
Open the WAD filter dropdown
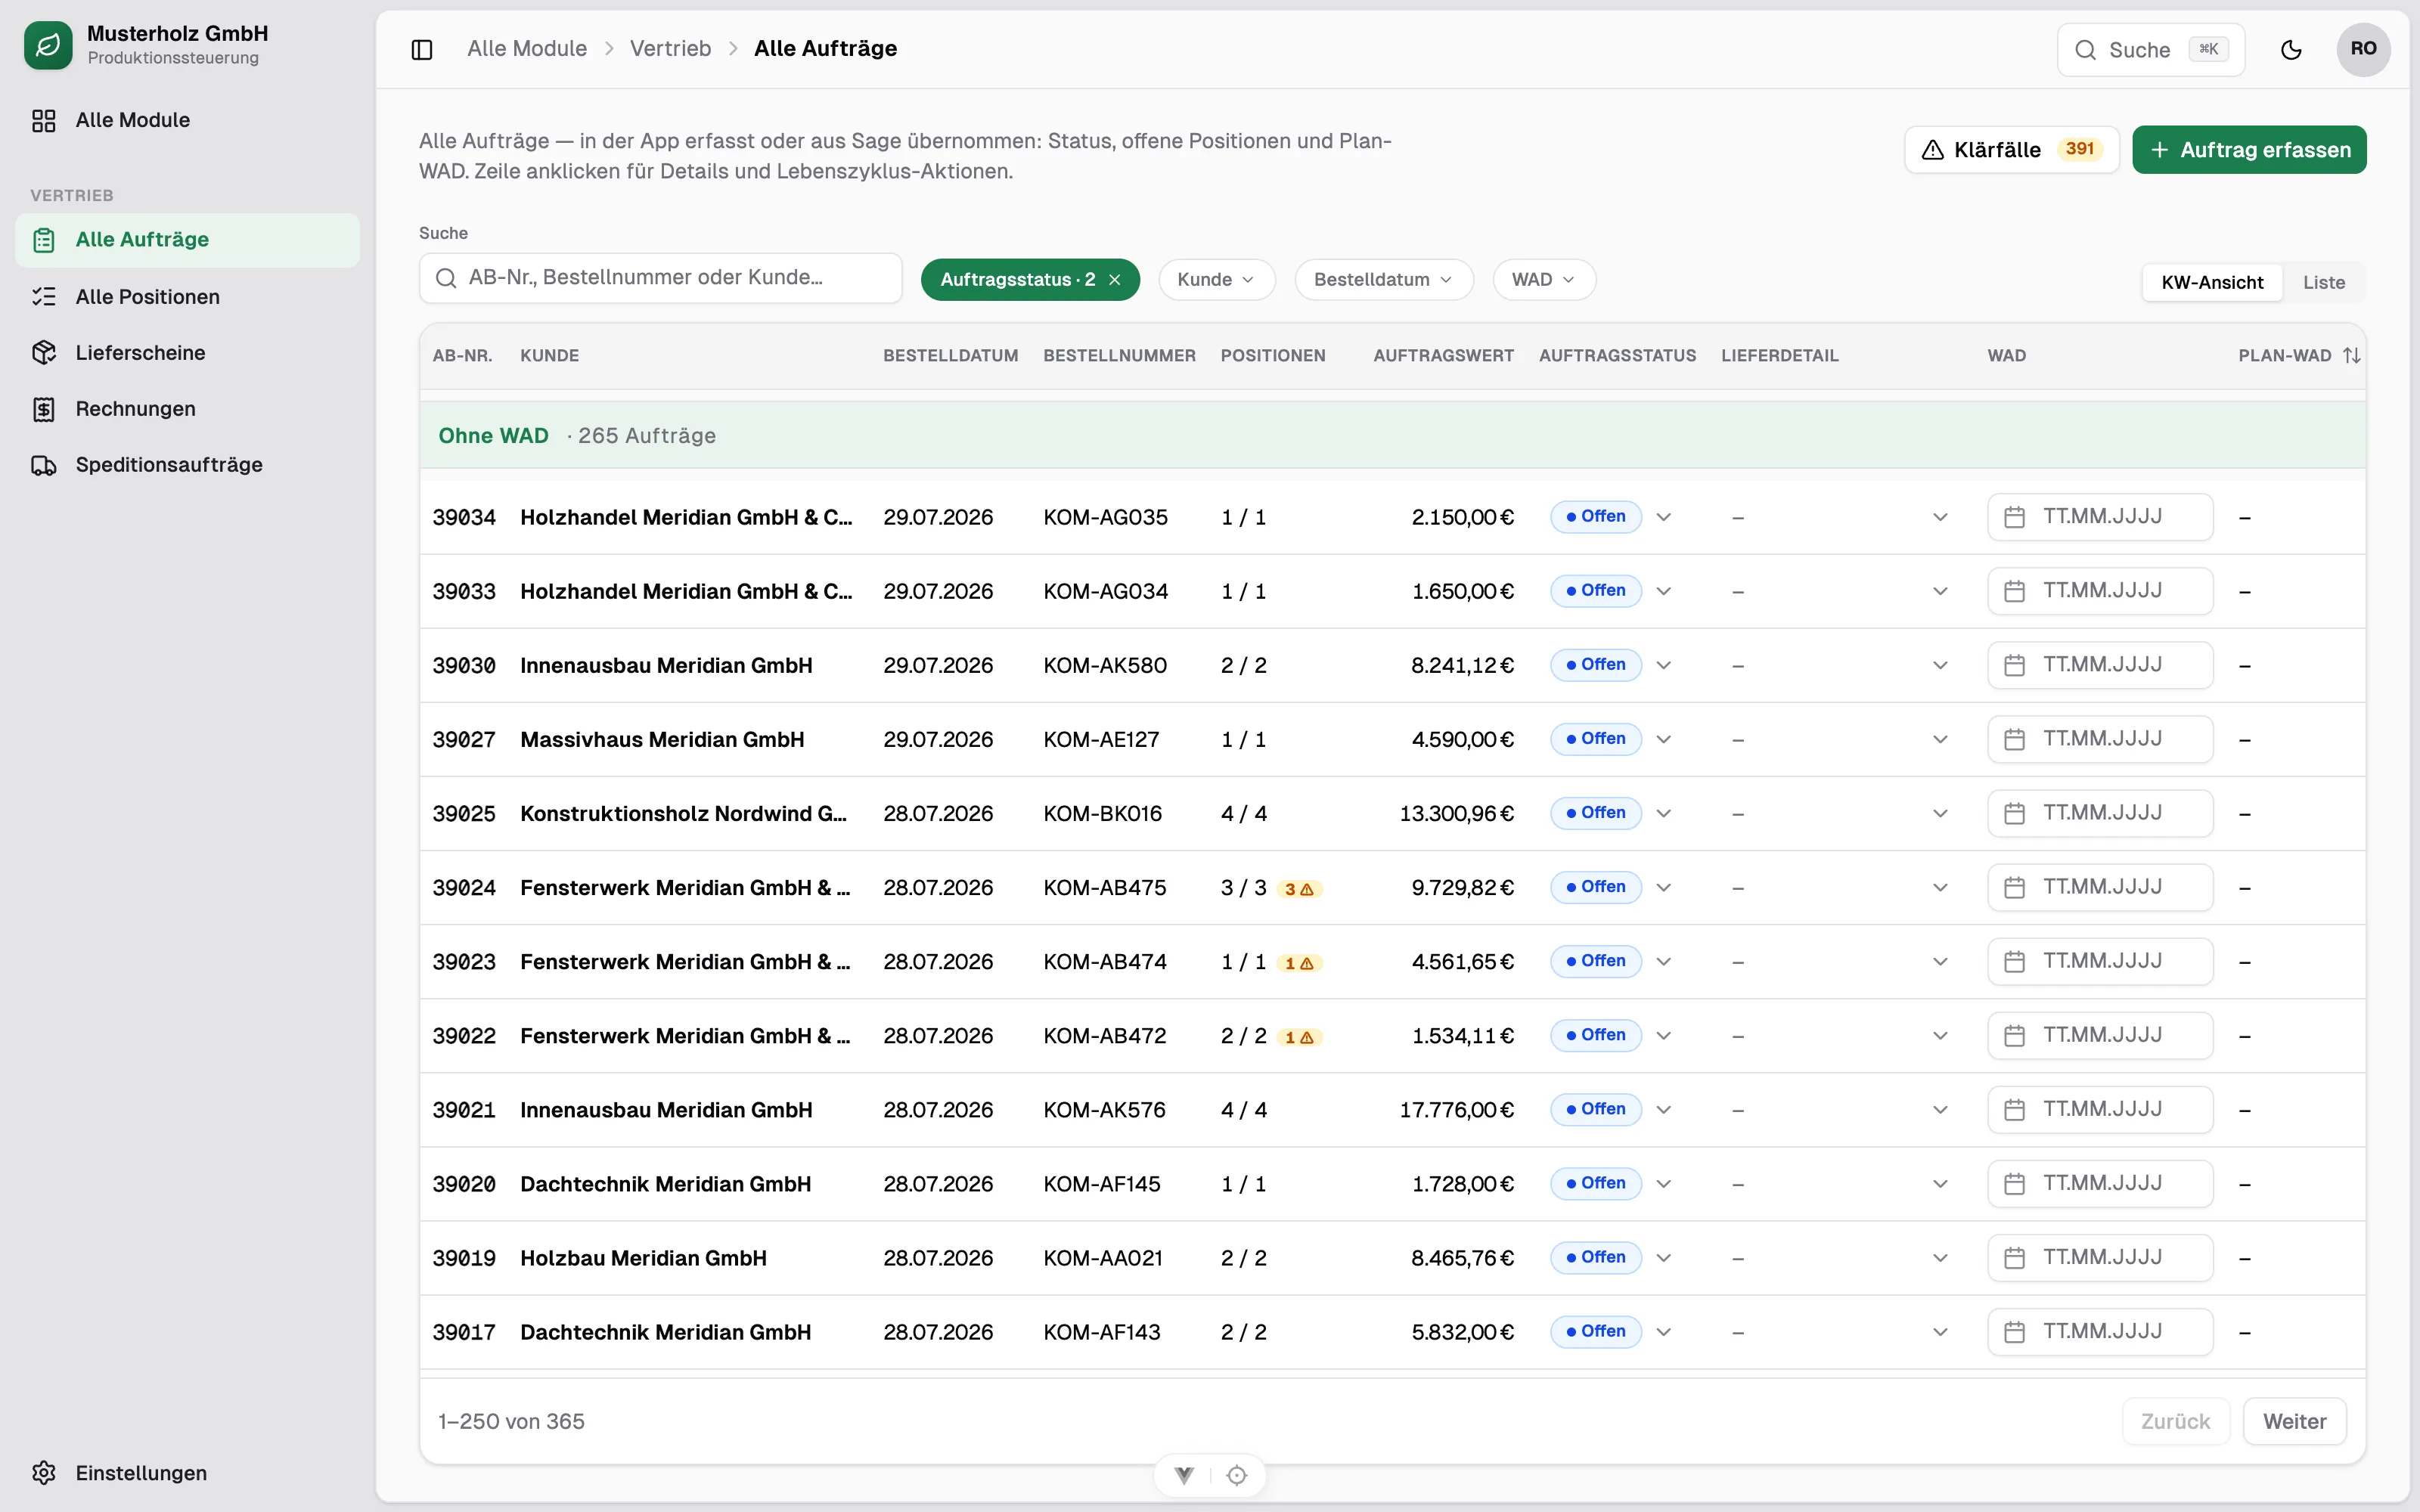1543,280
